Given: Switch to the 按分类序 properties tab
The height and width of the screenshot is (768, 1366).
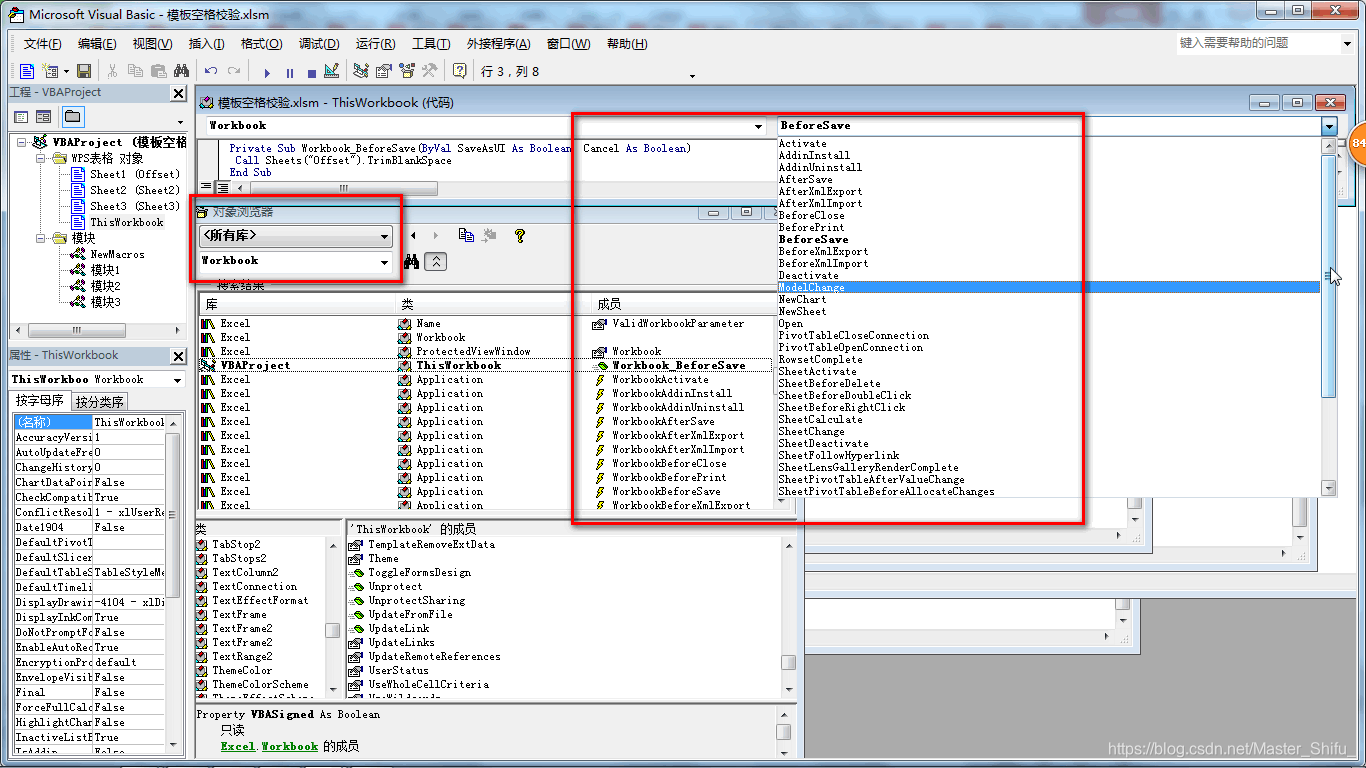Looking at the screenshot, I should 100,402.
